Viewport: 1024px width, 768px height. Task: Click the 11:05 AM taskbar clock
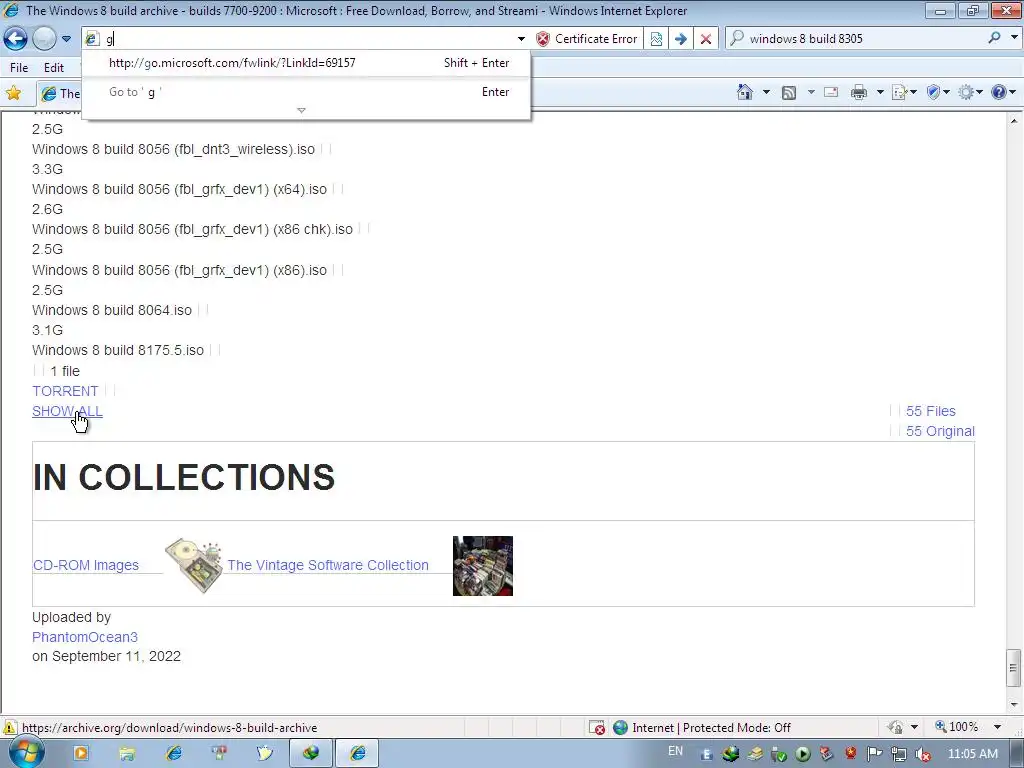pos(972,754)
